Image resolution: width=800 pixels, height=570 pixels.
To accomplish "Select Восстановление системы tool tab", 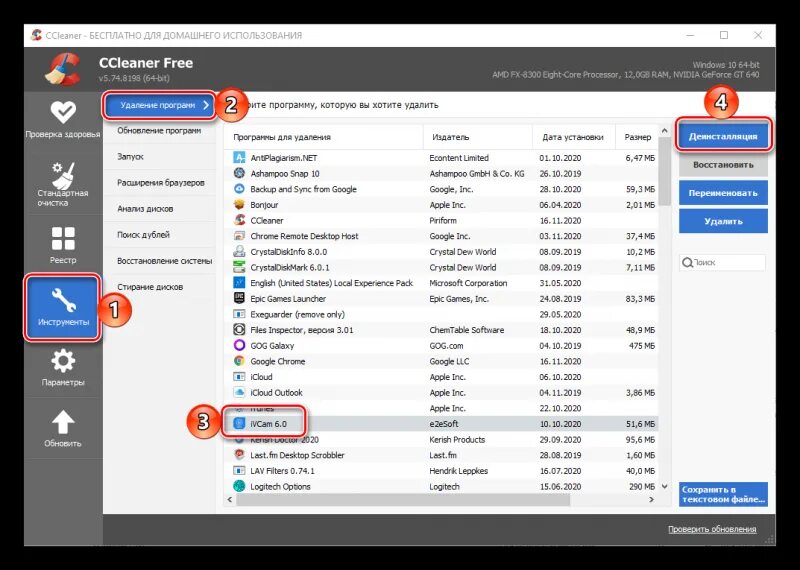I will pyautogui.click(x=159, y=261).
